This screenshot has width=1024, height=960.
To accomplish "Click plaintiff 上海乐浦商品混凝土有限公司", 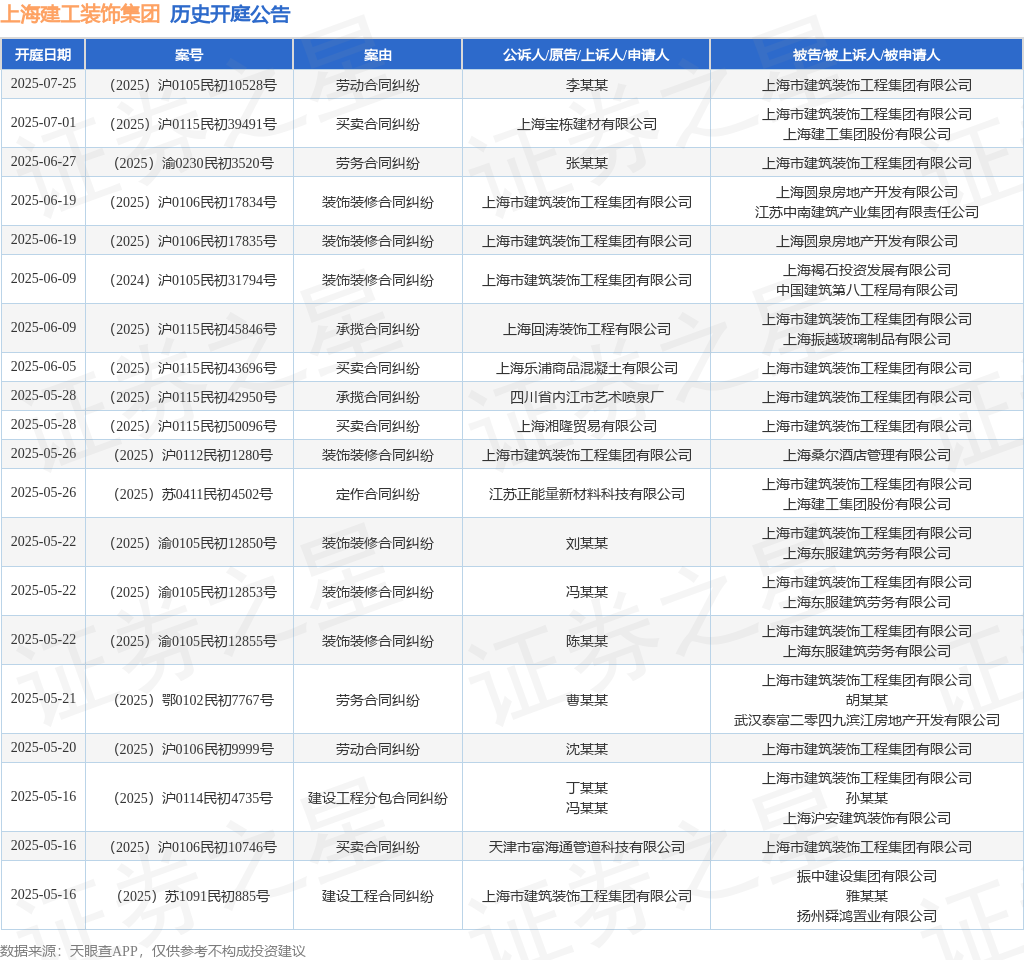I will click(x=586, y=368).
